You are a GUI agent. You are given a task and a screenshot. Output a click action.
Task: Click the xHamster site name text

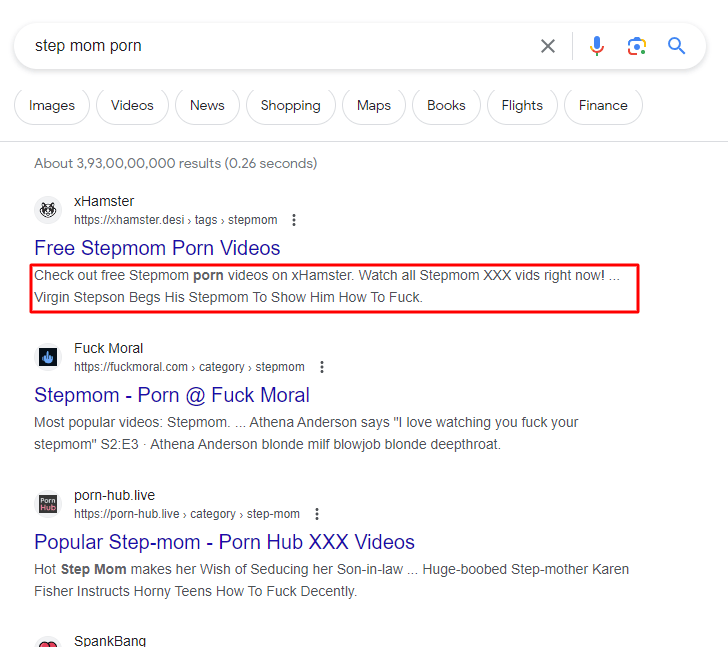(104, 201)
